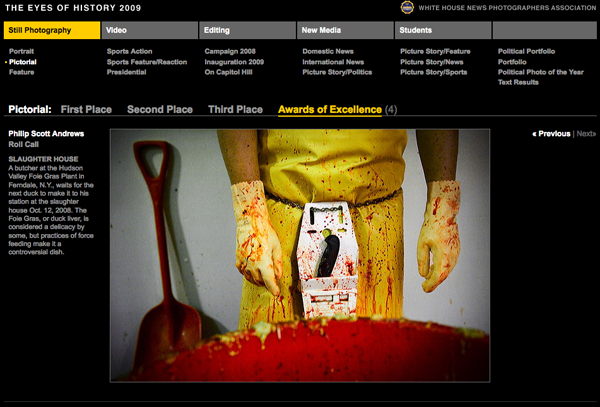600x407 pixels.
Task: Go to the Previous photo
Action: pos(552,133)
